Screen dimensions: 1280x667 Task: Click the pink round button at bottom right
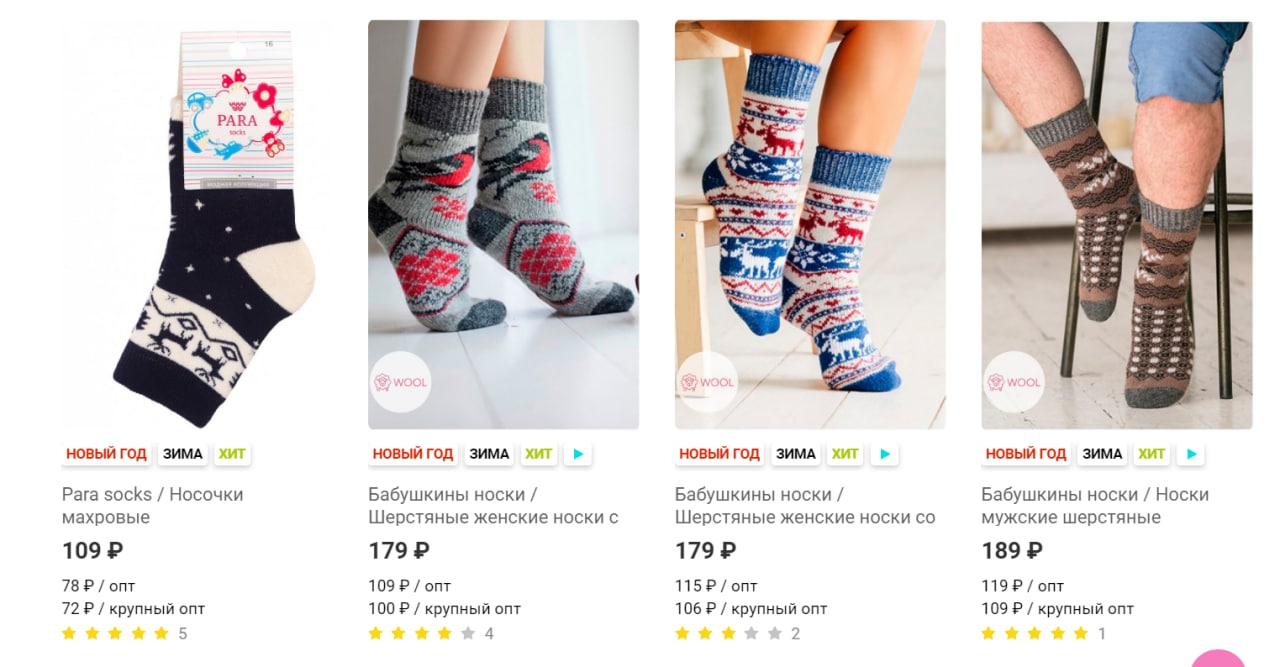1218,659
